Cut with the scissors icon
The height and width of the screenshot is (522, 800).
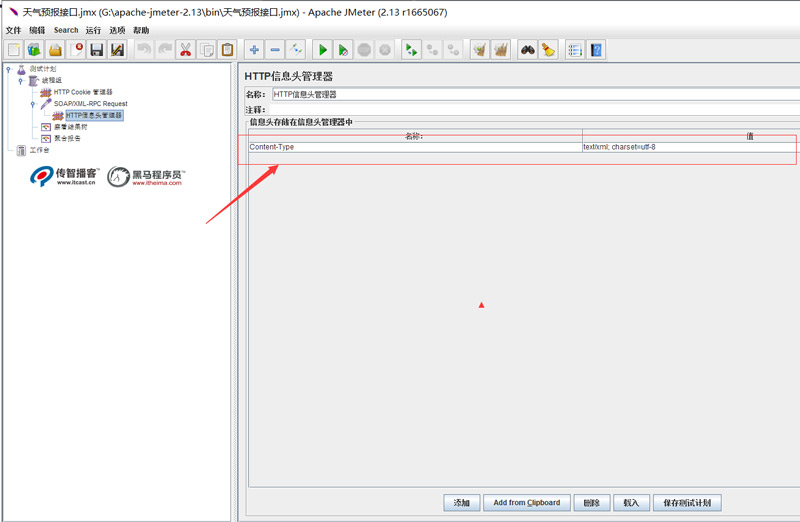coord(186,50)
